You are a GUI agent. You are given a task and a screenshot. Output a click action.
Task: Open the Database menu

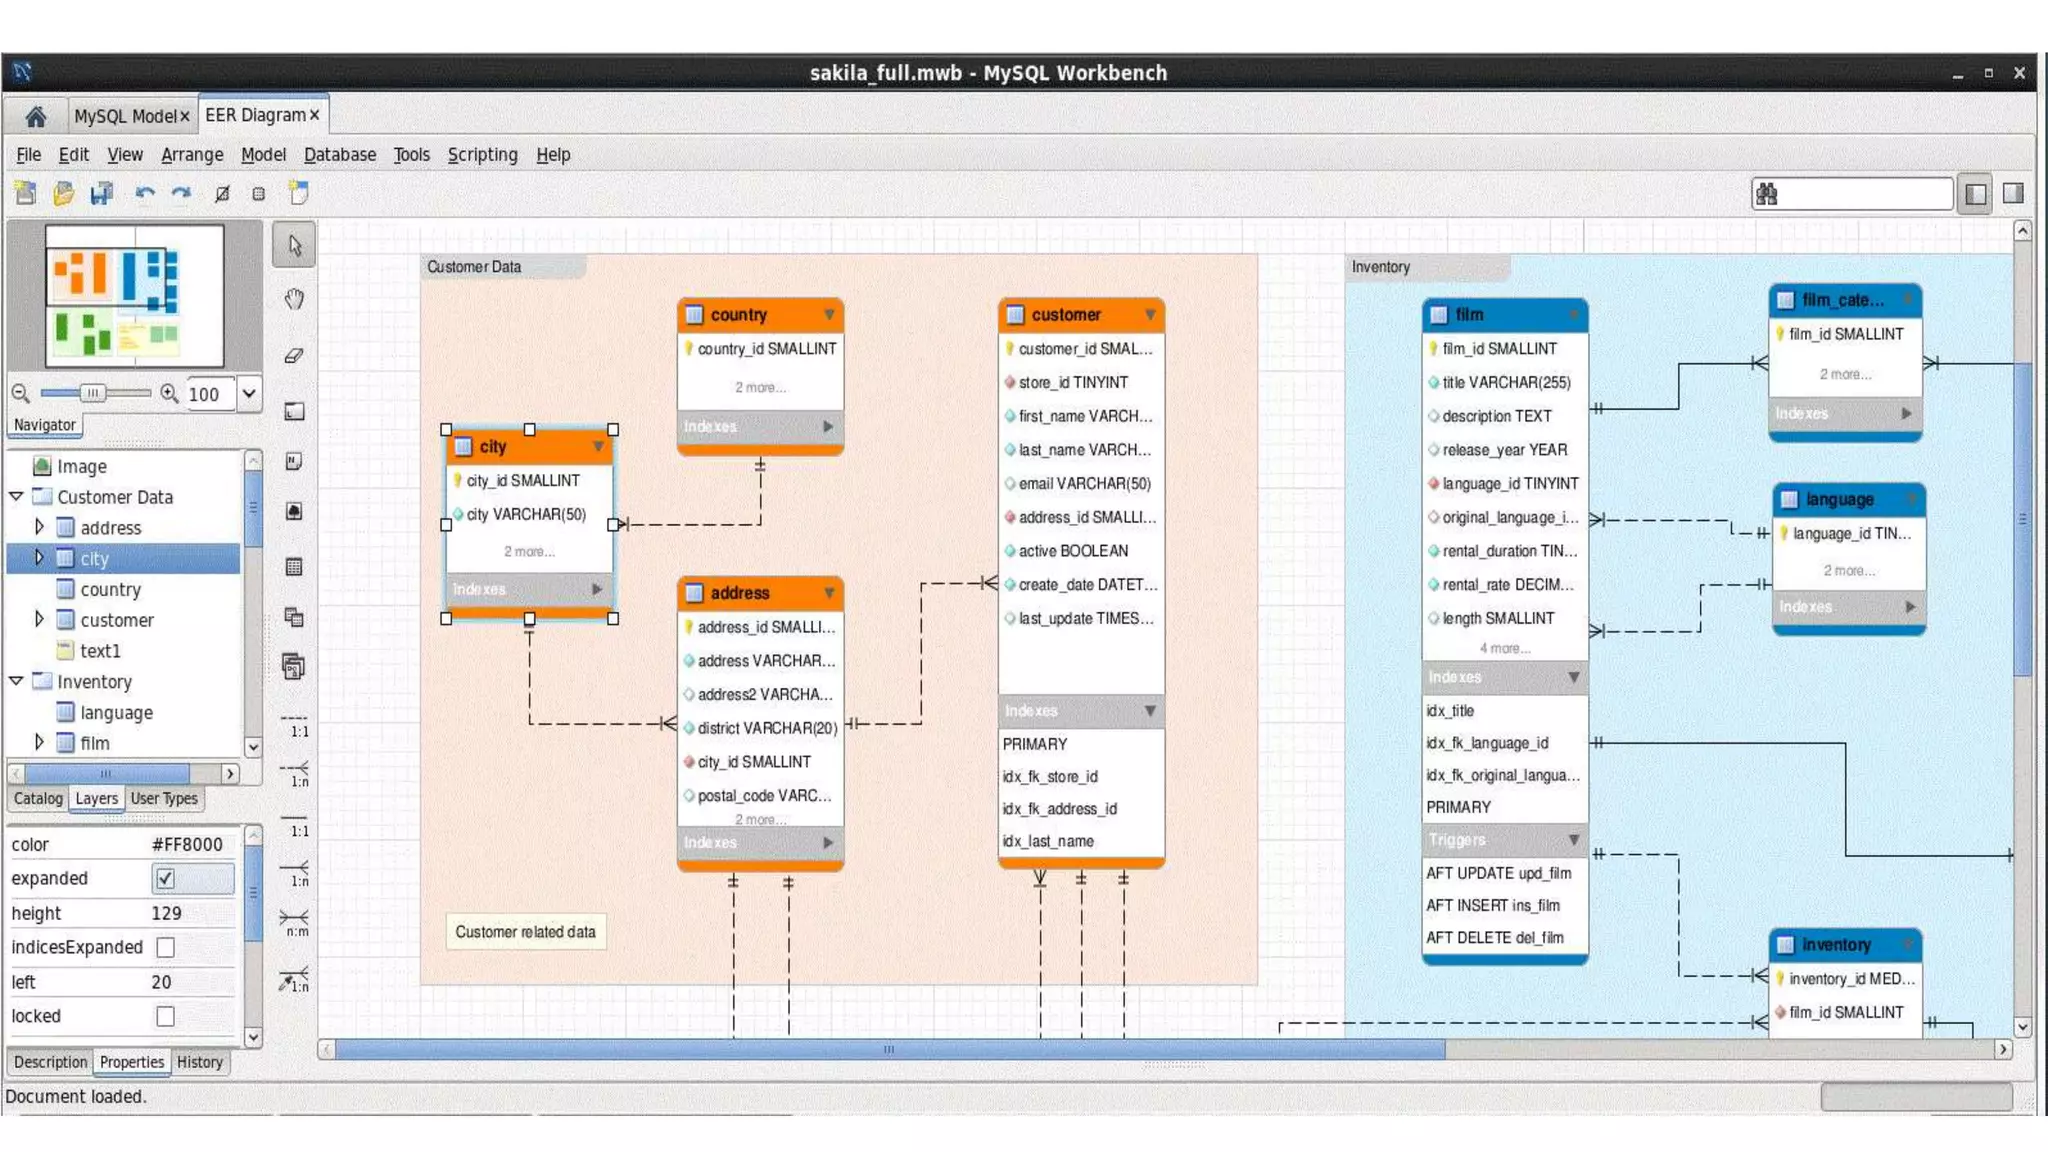coord(340,155)
